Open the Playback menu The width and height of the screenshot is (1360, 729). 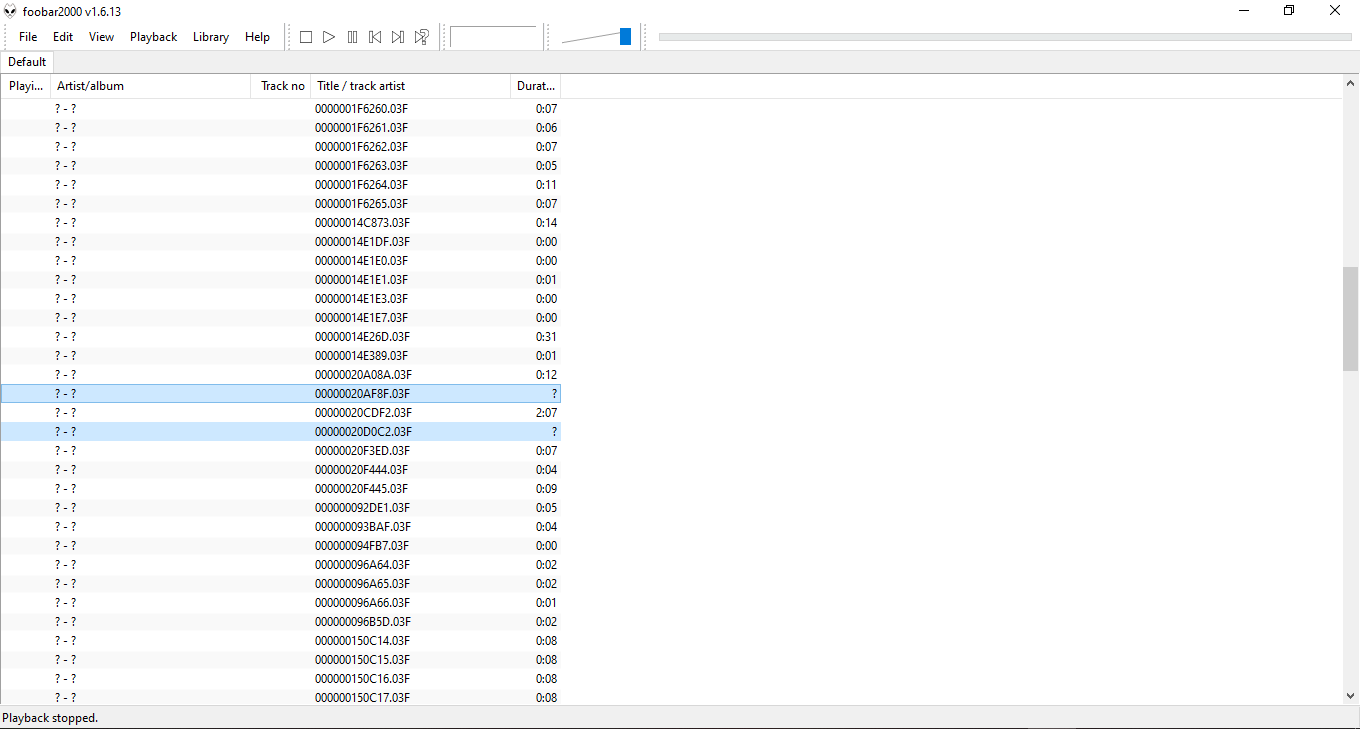click(x=153, y=36)
